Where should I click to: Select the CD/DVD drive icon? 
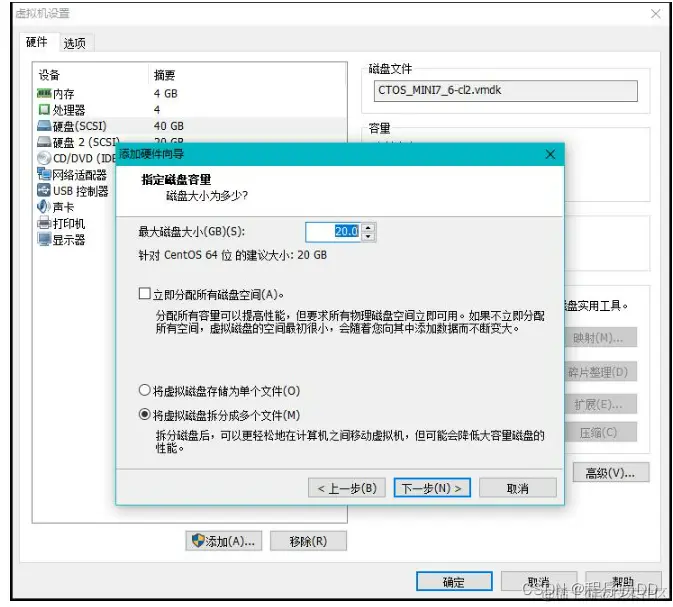tap(44, 158)
